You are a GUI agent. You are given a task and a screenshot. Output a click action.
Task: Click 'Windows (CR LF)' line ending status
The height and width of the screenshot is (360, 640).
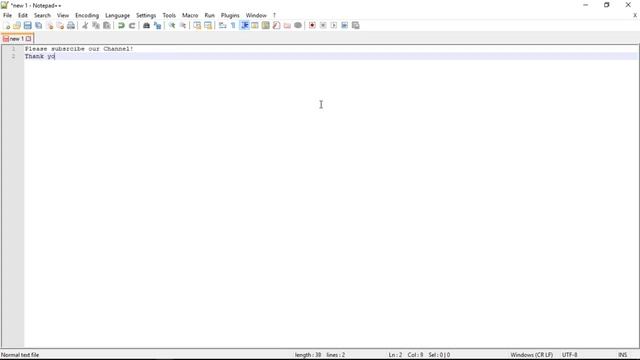point(531,355)
